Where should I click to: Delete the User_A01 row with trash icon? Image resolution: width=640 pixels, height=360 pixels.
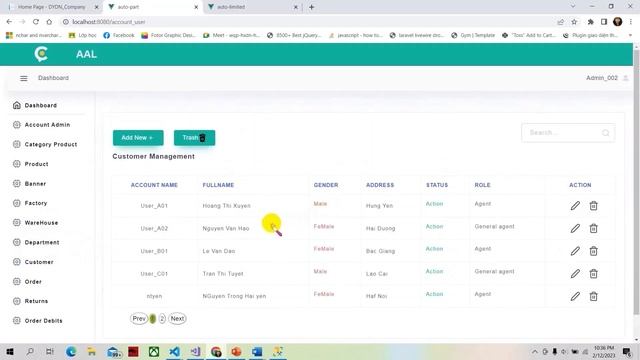[x=593, y=206]
